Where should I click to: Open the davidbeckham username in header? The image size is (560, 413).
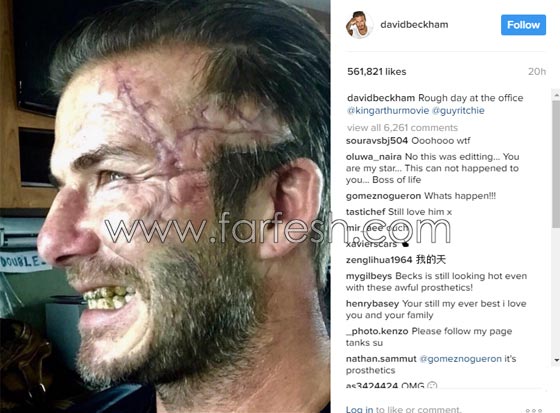(414, 25)
